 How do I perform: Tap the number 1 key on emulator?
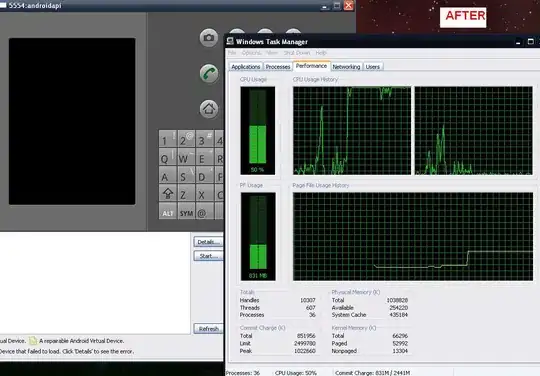168,139
